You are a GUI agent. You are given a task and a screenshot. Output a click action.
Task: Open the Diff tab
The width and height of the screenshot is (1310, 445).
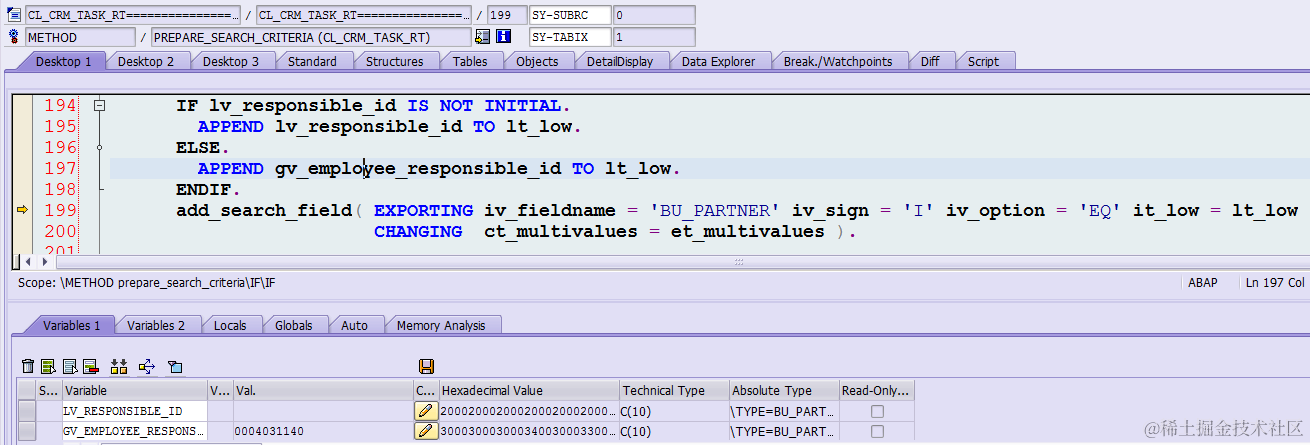pos(930,61)
